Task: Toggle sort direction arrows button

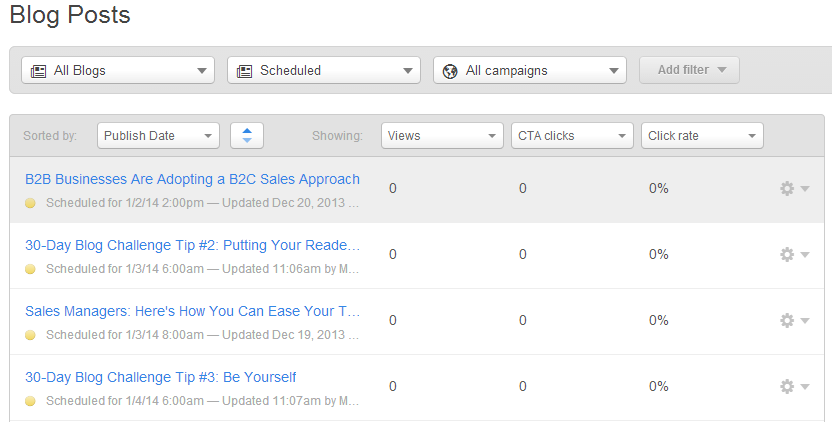Action: [246, 136]
